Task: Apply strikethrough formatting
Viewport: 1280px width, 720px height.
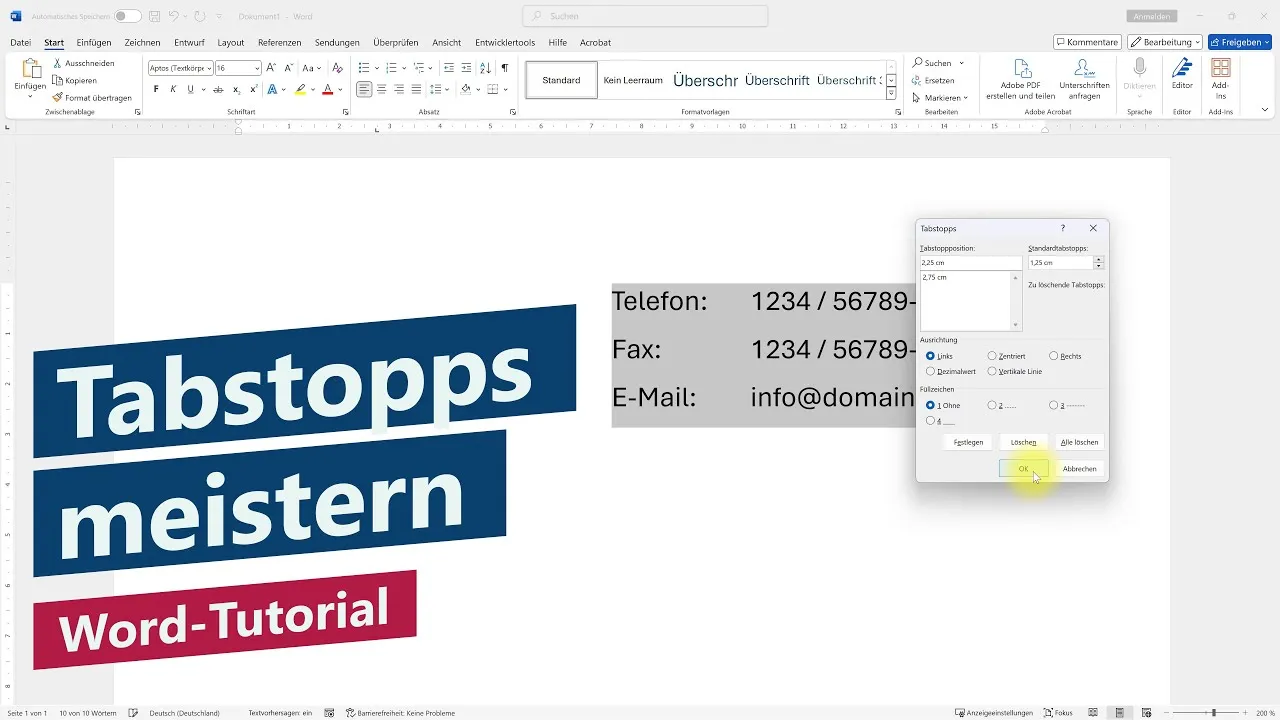Action: pos(218,88)
